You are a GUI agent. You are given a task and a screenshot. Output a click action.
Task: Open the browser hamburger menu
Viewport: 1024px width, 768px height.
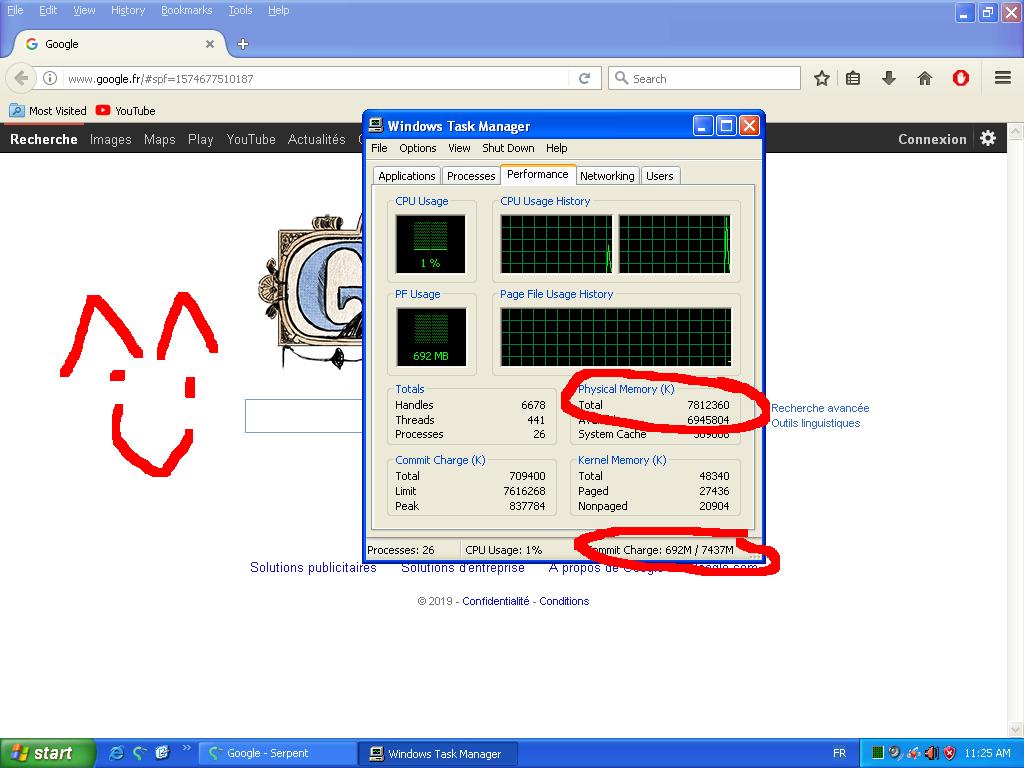[x=1003, y=78]
